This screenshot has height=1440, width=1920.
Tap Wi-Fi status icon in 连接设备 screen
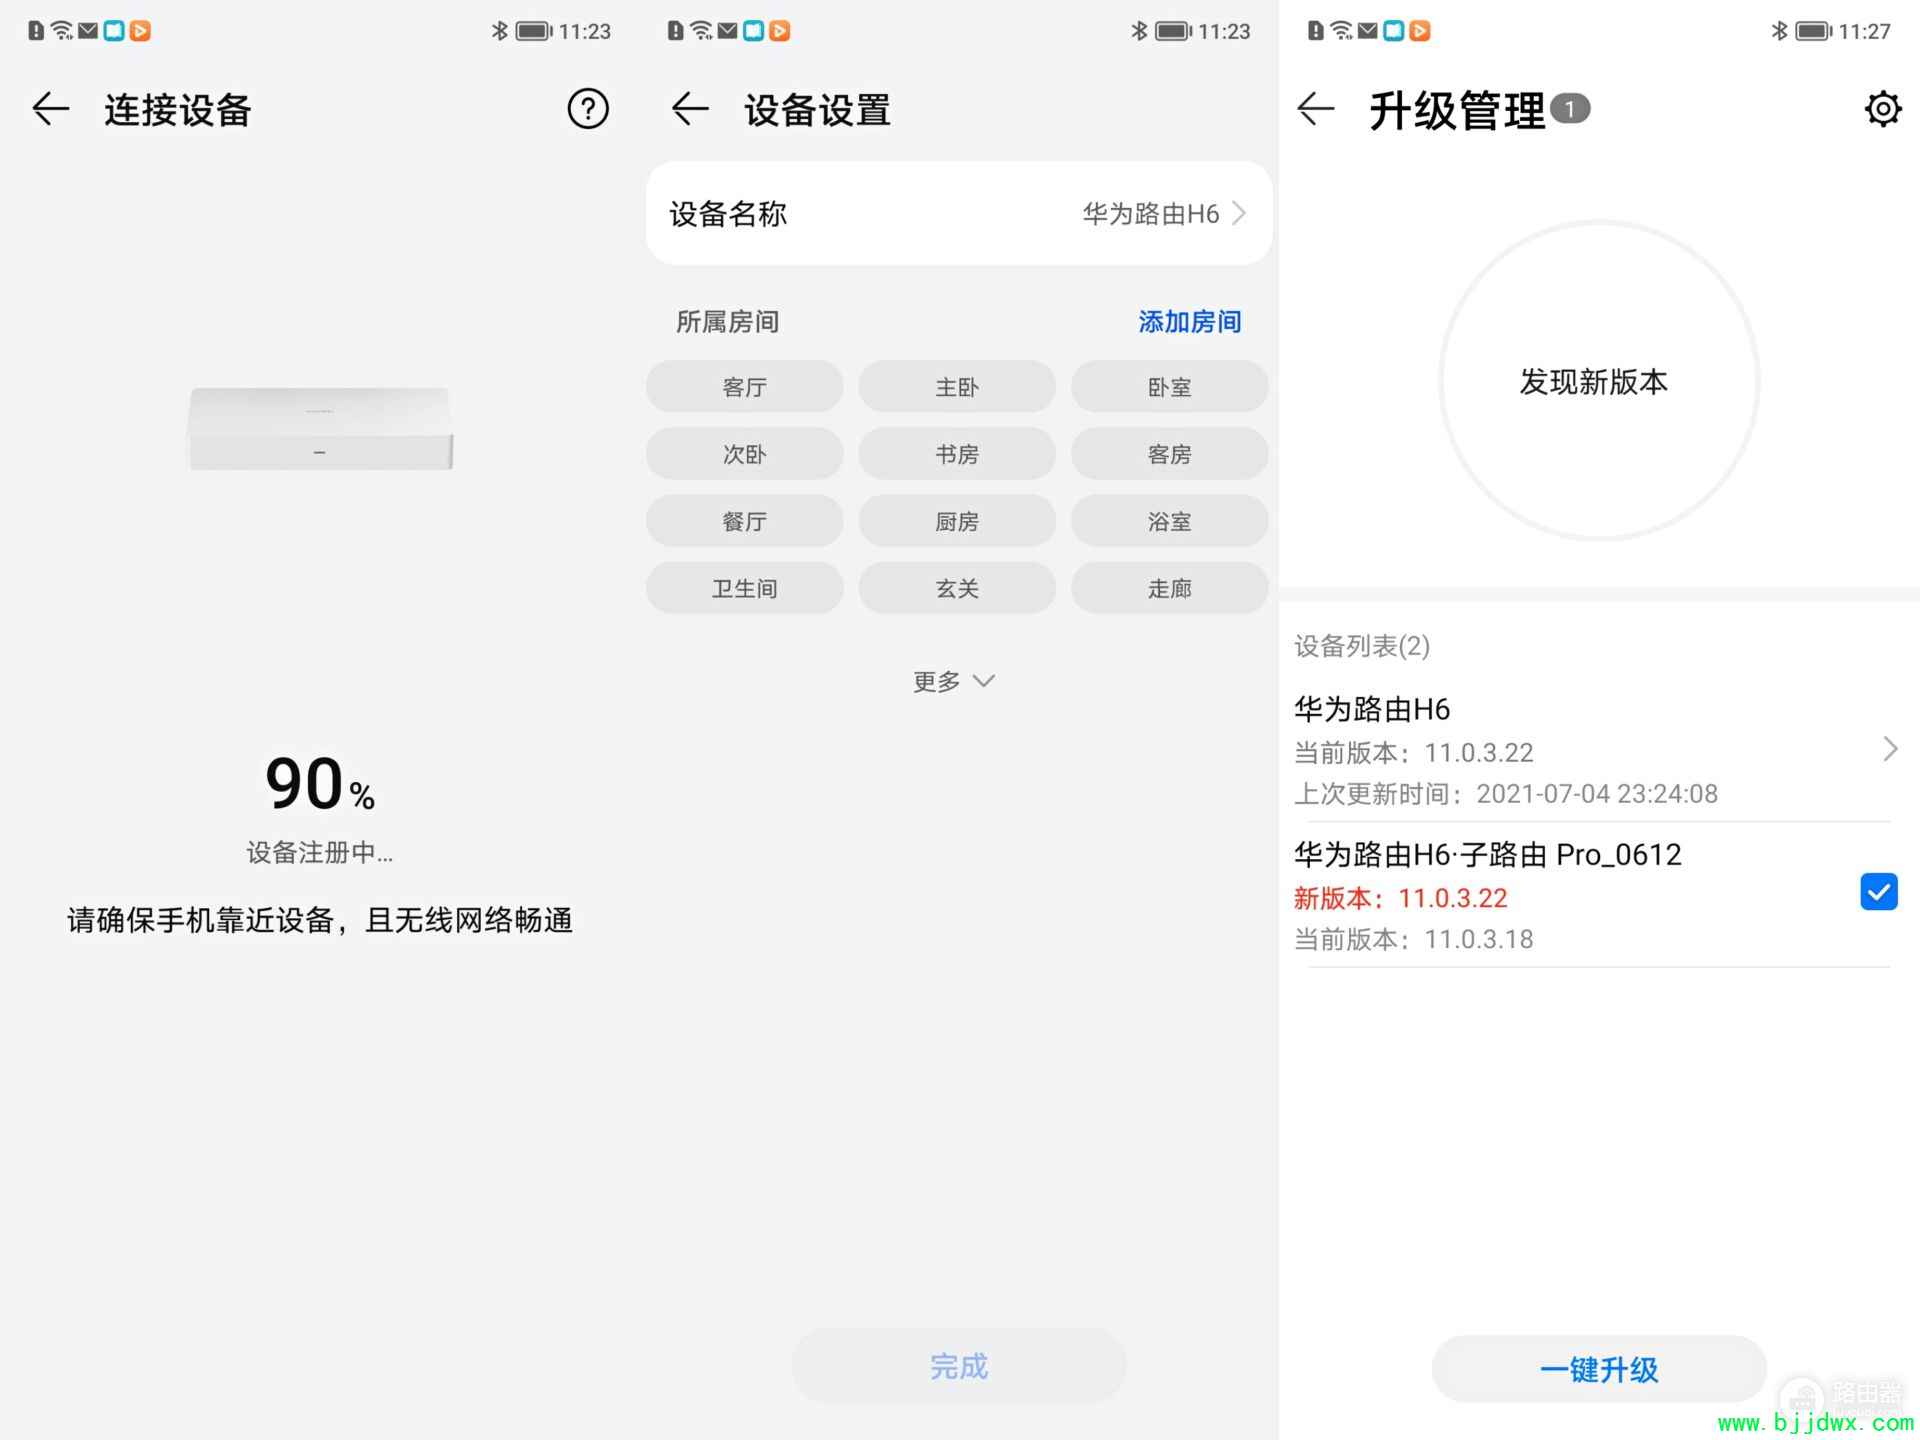coord(62,31)
